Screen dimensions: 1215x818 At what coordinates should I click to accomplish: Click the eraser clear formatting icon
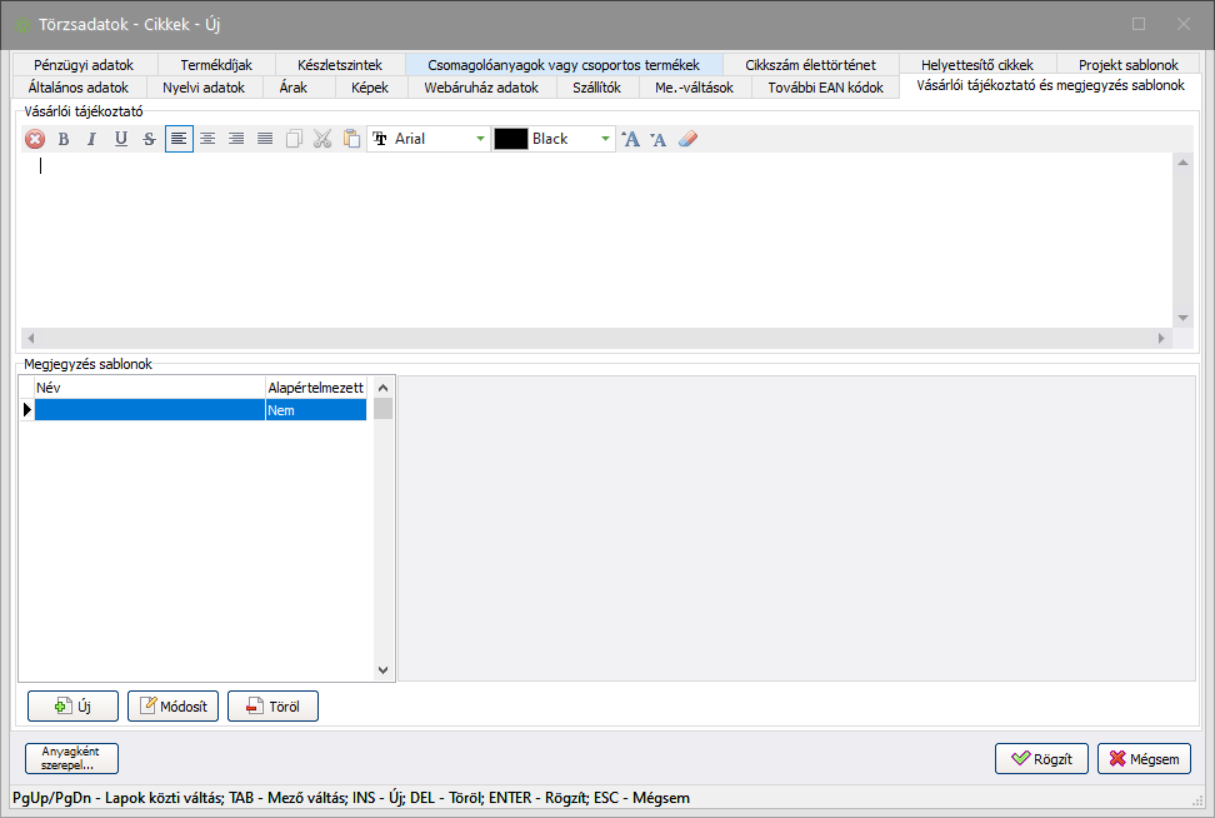point(687,140)
